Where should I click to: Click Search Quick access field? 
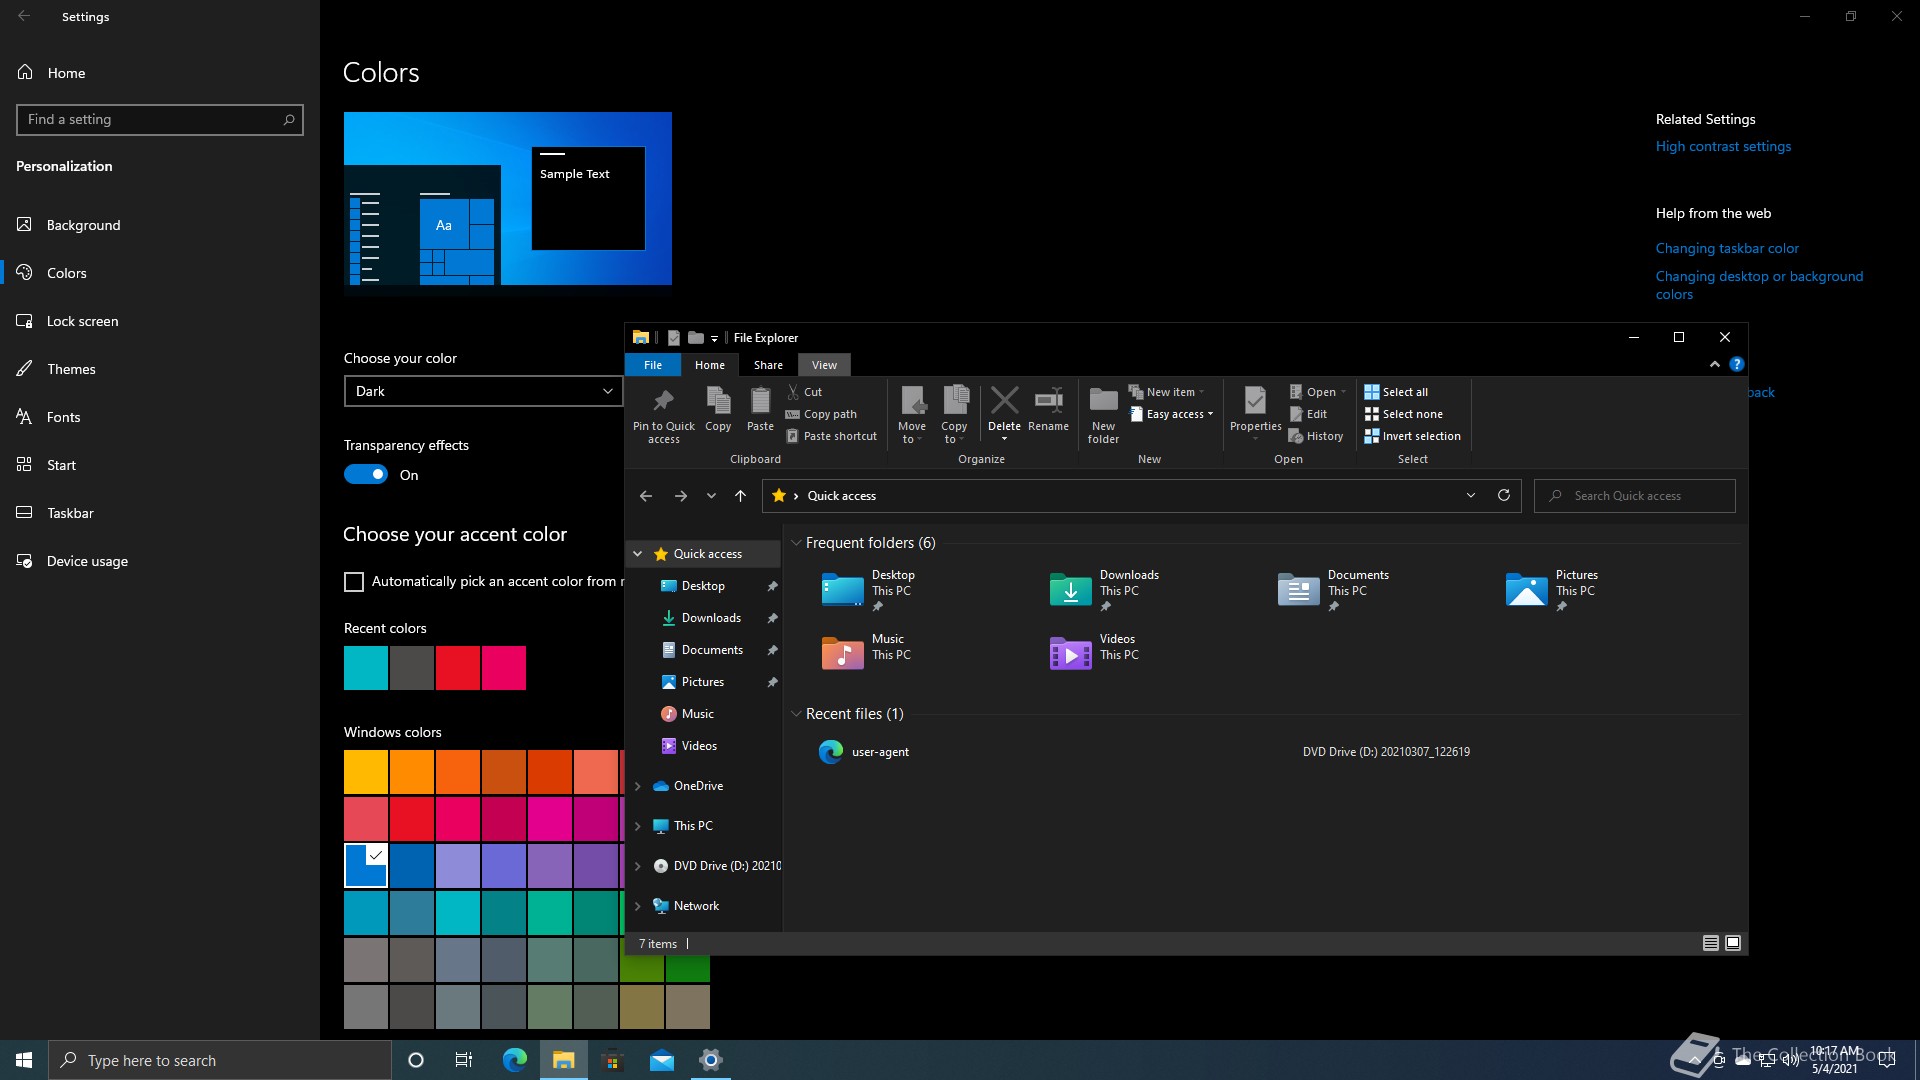tap(1635, 496)
